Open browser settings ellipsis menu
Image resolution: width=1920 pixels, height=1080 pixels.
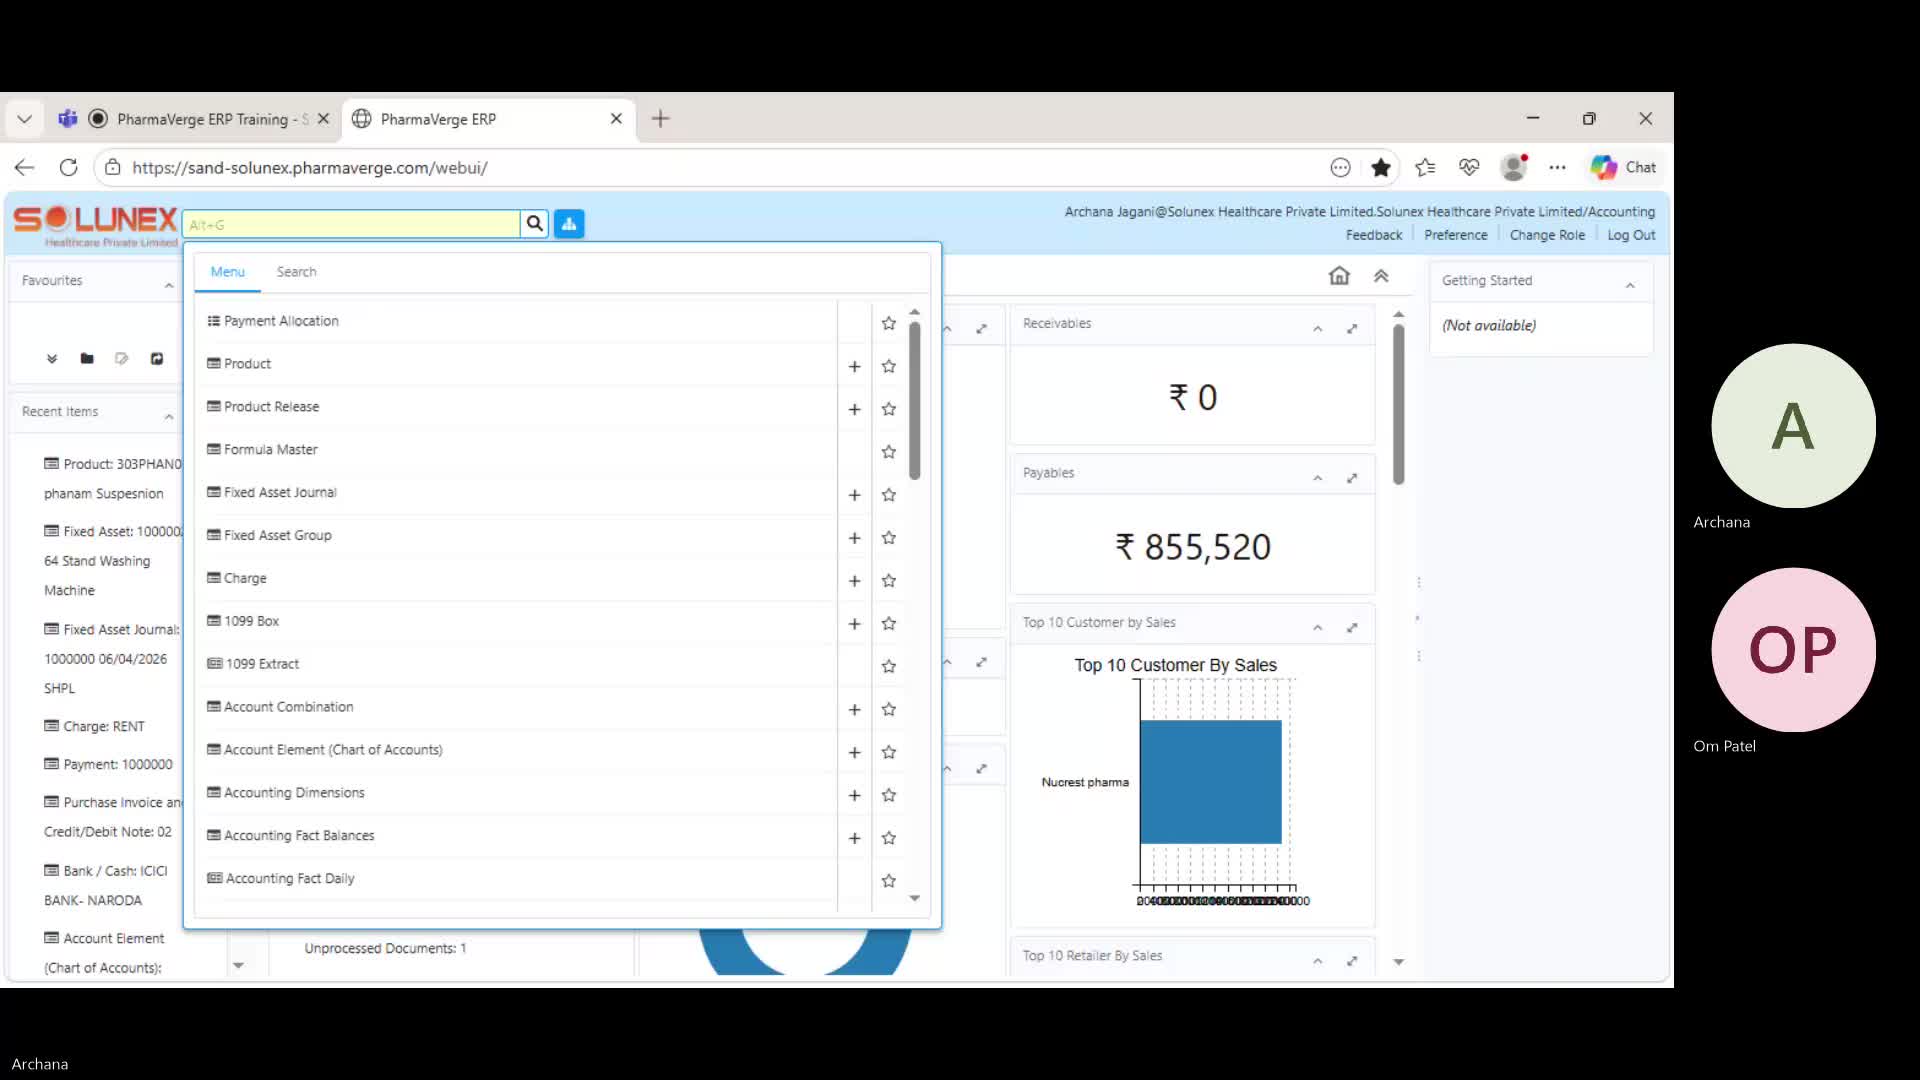(x=1557, y=168)
